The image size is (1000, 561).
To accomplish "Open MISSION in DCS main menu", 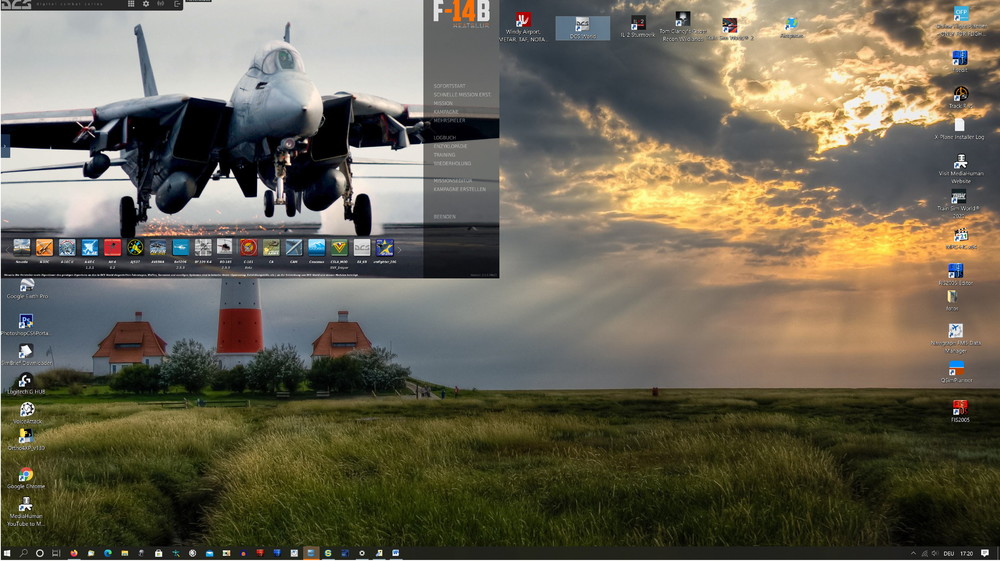I will [x=443, y=103].
